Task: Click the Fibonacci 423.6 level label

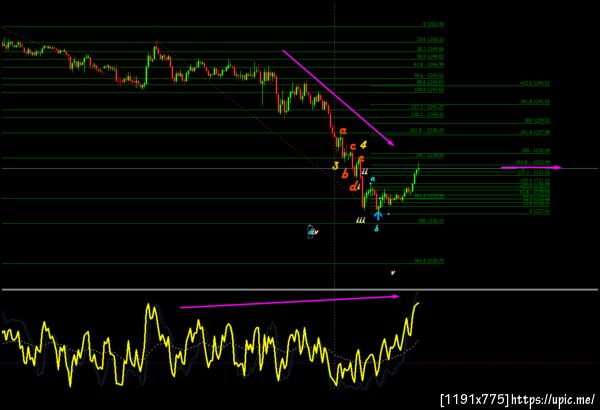Action: (535, 83)
